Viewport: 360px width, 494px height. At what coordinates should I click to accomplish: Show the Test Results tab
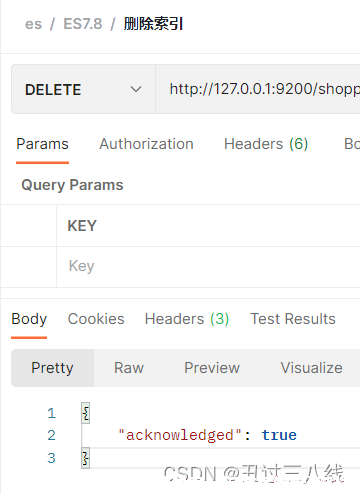[x=293, y=319]
